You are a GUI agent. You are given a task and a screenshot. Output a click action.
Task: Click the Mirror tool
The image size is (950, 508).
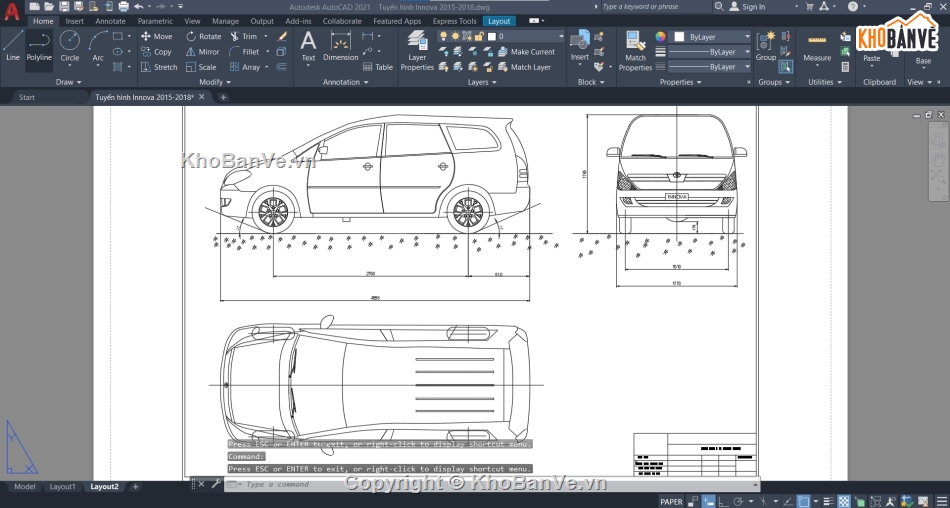tap(202, 52)
